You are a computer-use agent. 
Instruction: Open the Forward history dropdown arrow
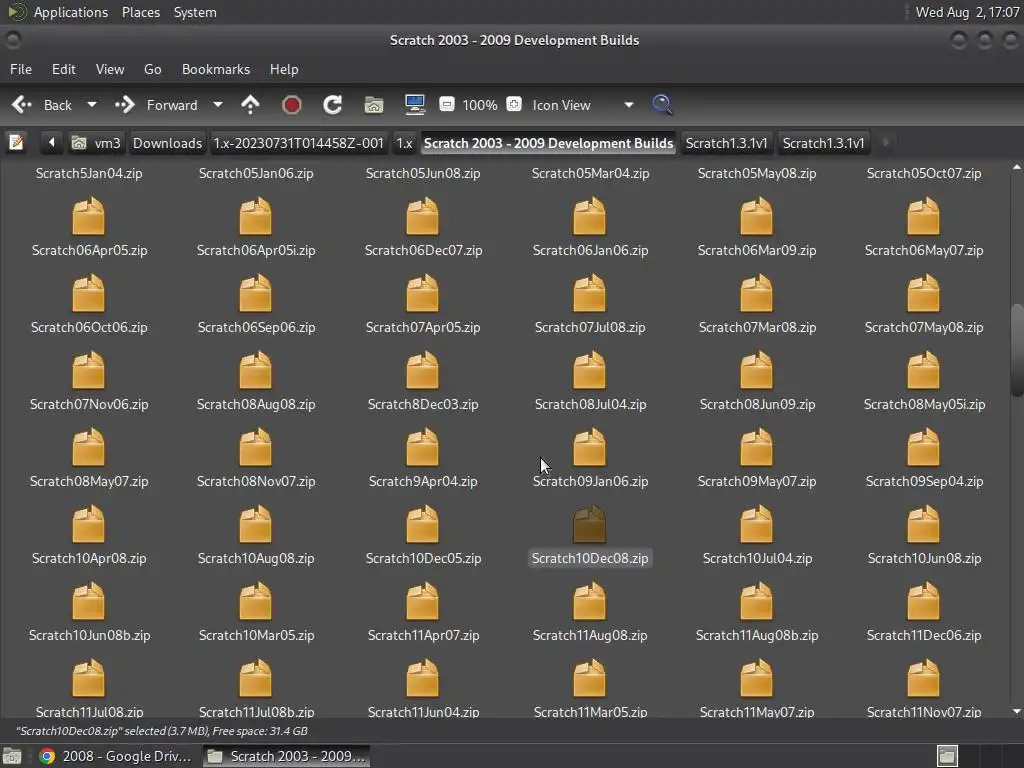[218, 104]
